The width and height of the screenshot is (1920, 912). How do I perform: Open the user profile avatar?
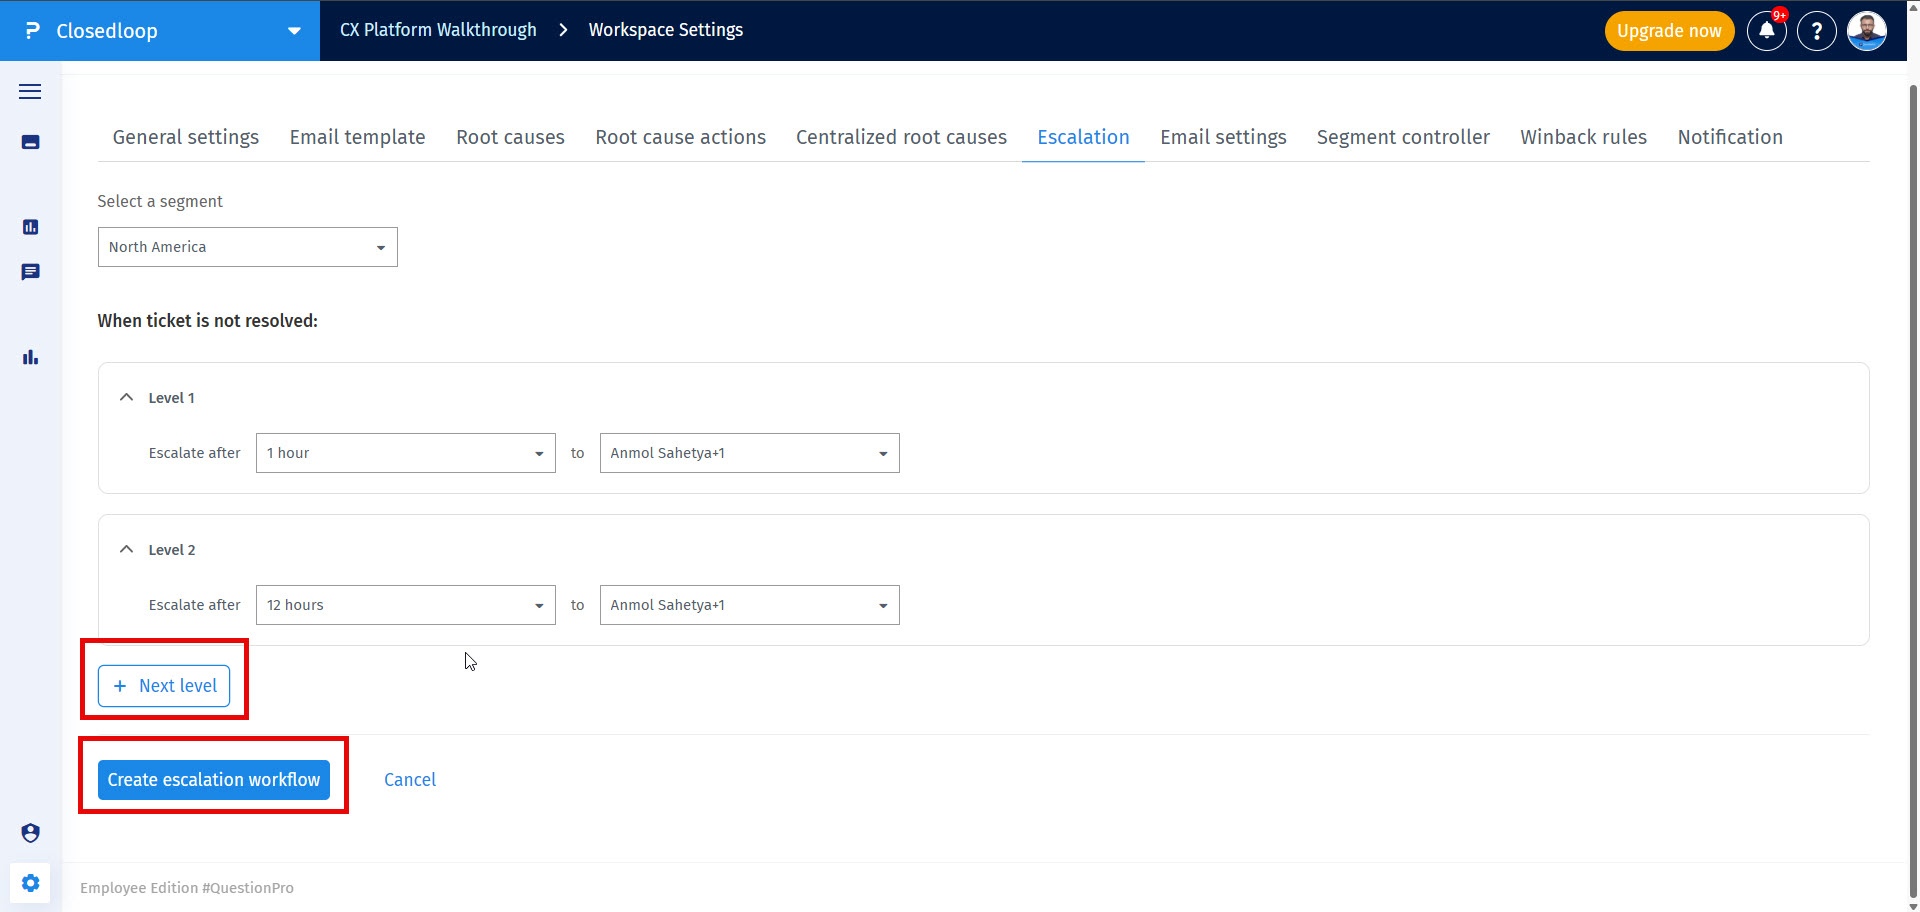point(1866,31)
